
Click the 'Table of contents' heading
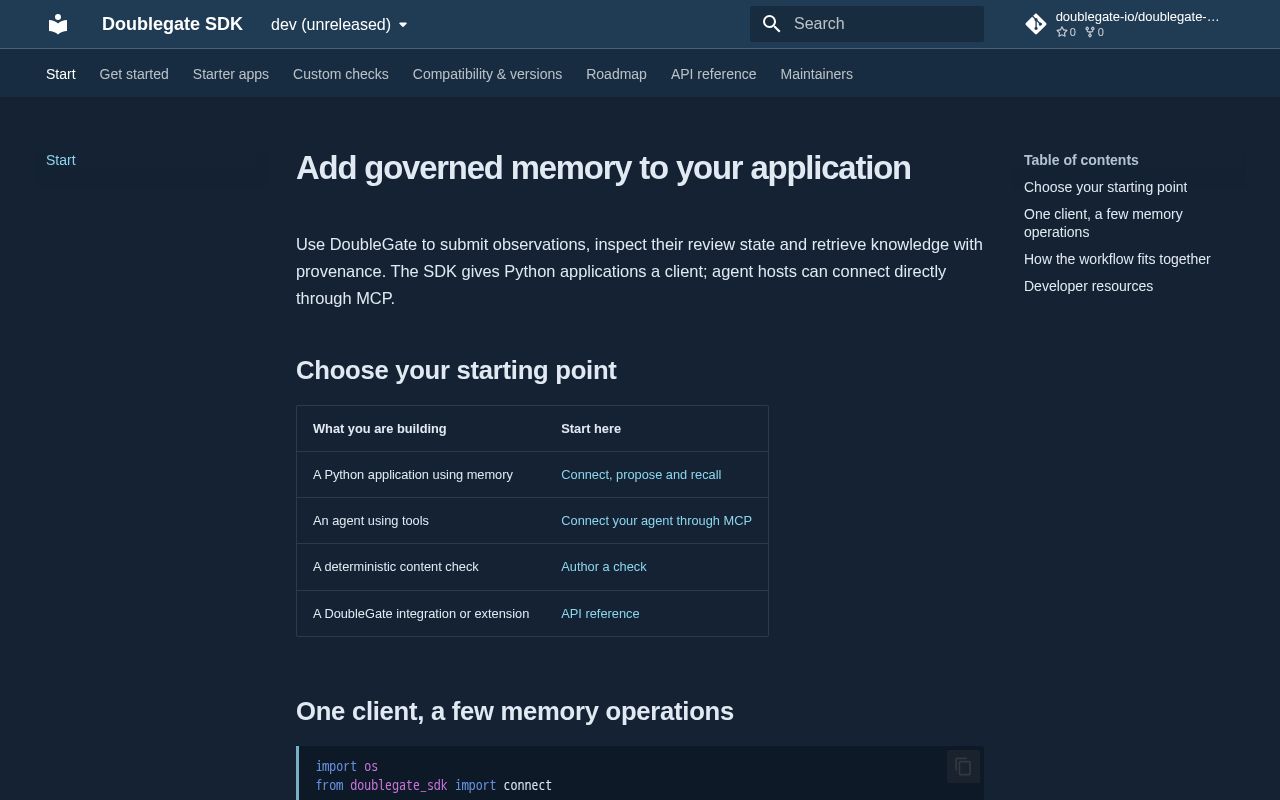click(1081, 160)
